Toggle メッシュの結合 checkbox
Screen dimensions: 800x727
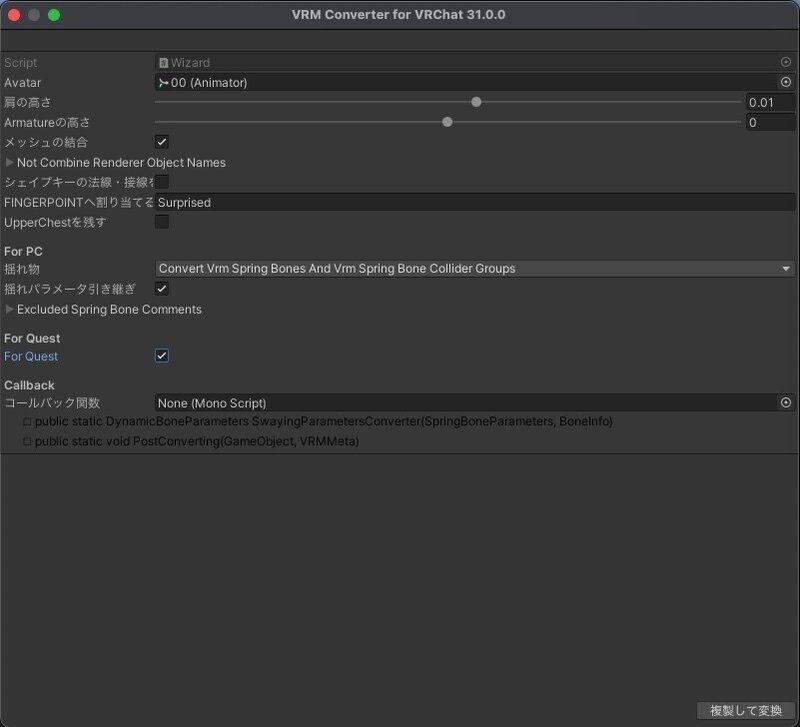[x=162, y=142]
